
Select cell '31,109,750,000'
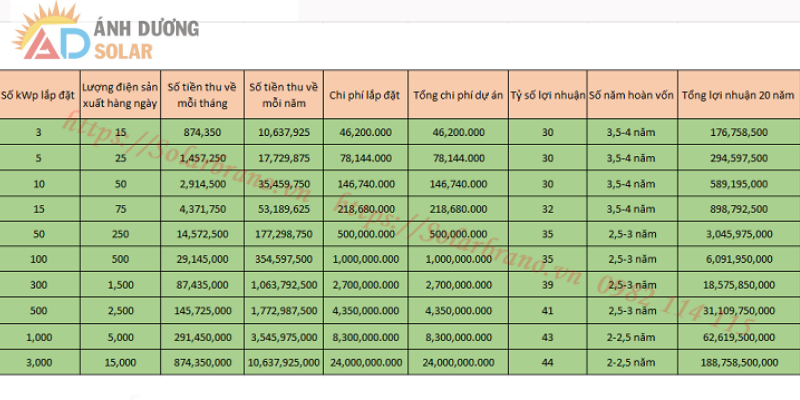739,310
